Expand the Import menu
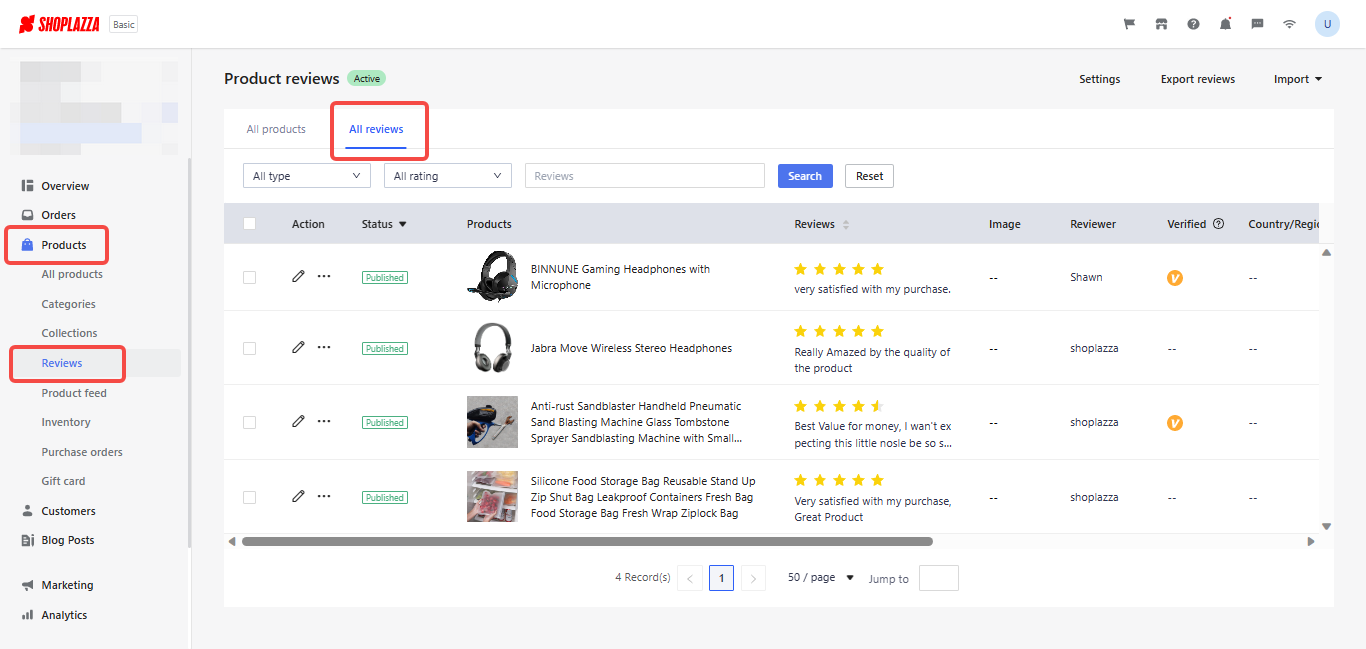The height and width of the screenshot is (649, 1366). click(x=1298, y=79)
